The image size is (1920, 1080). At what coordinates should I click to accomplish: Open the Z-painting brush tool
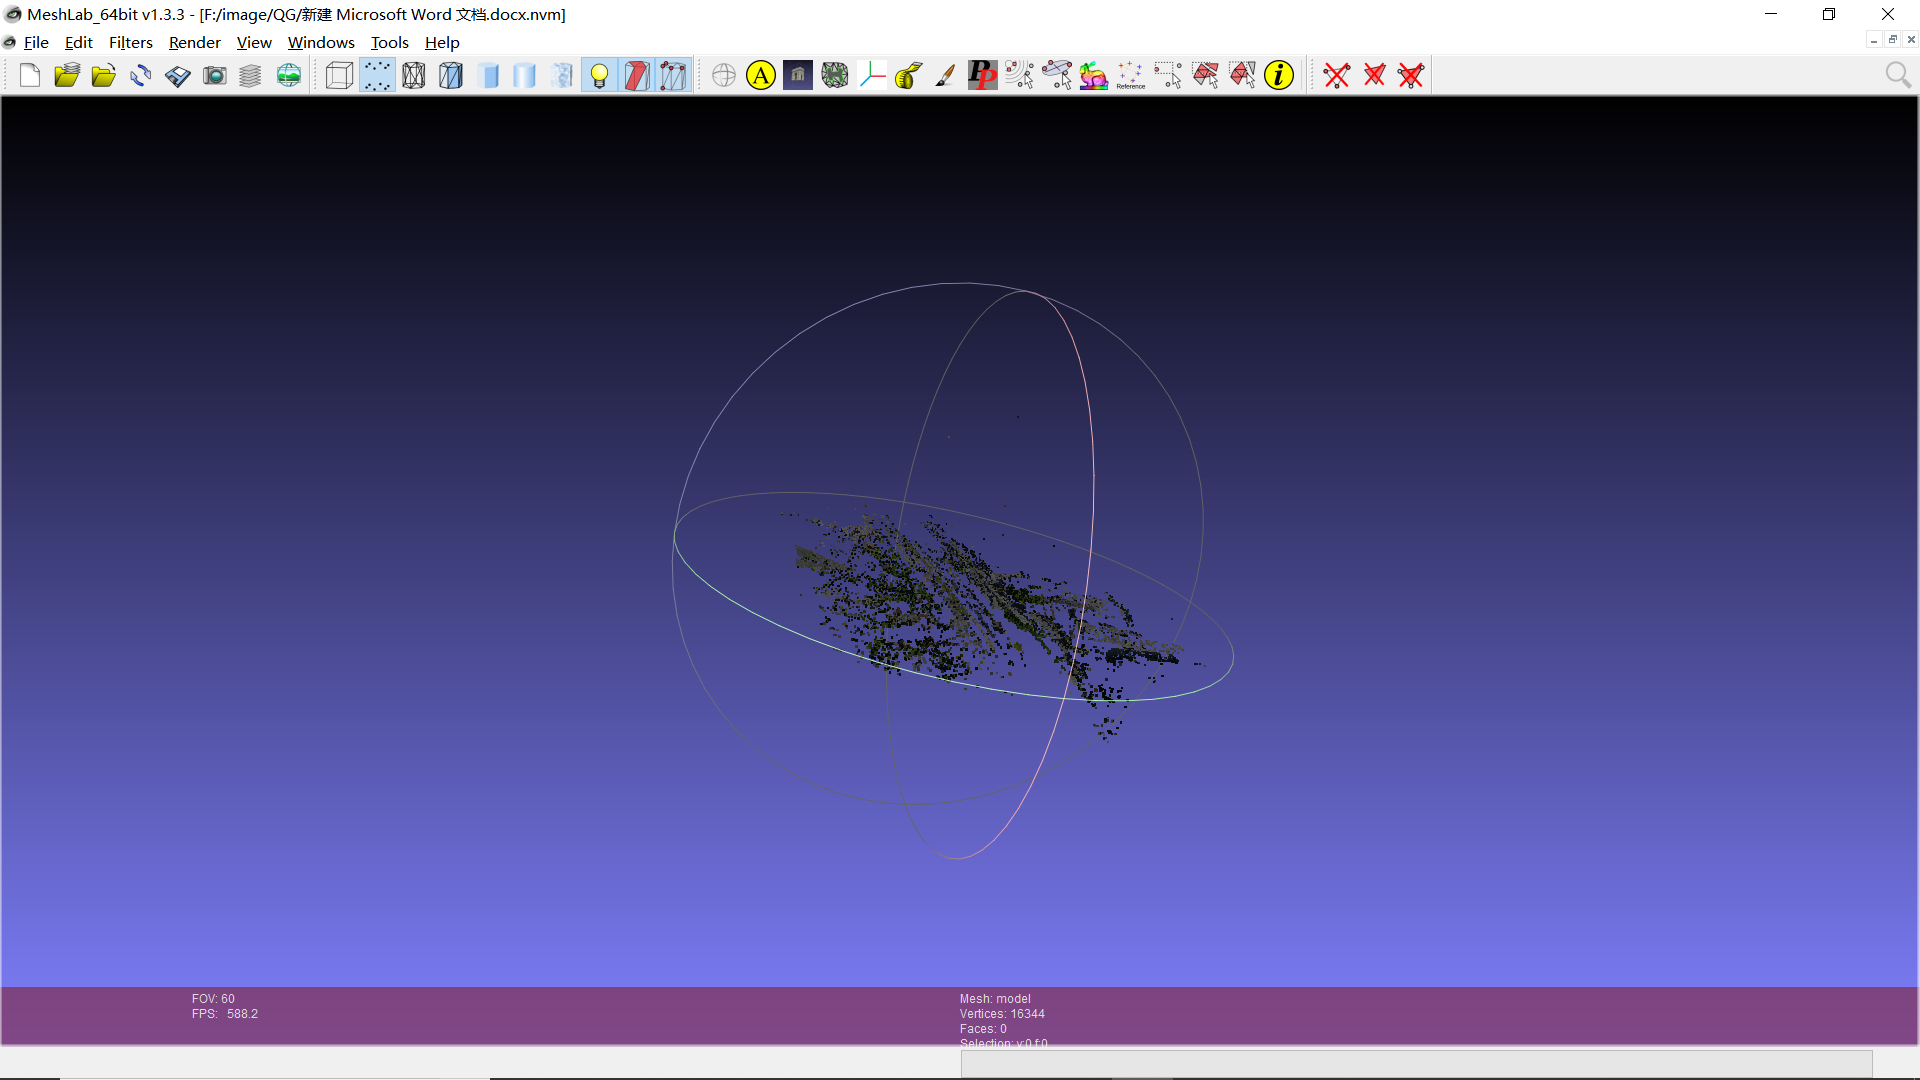(945, 75)
